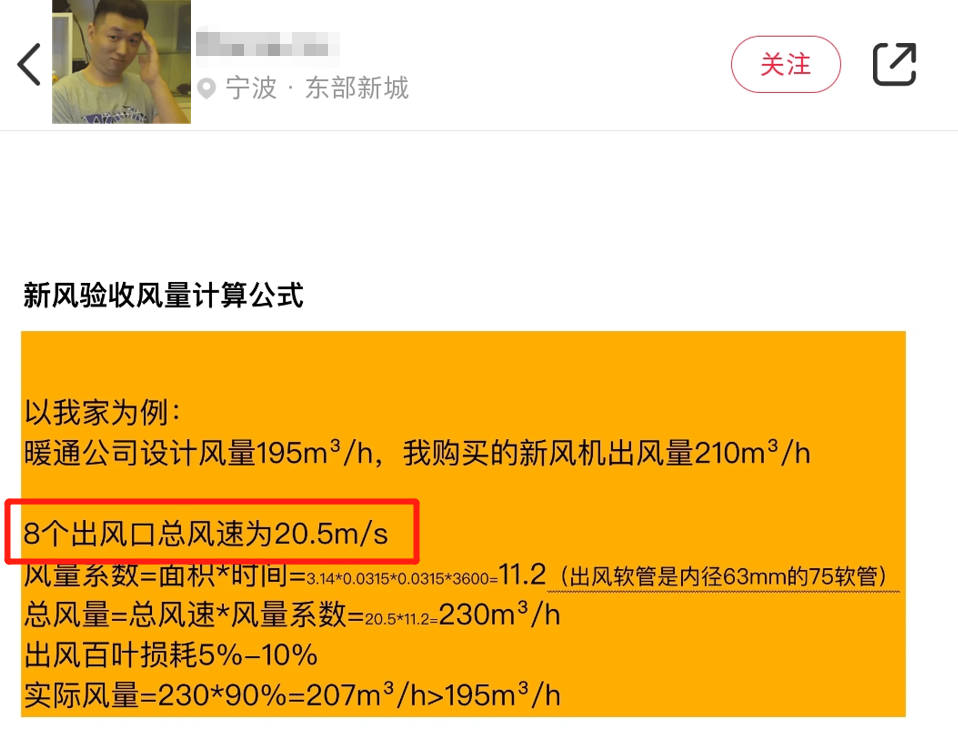
Task: Open the share icon at top right
Action: [x=894, y=64]
